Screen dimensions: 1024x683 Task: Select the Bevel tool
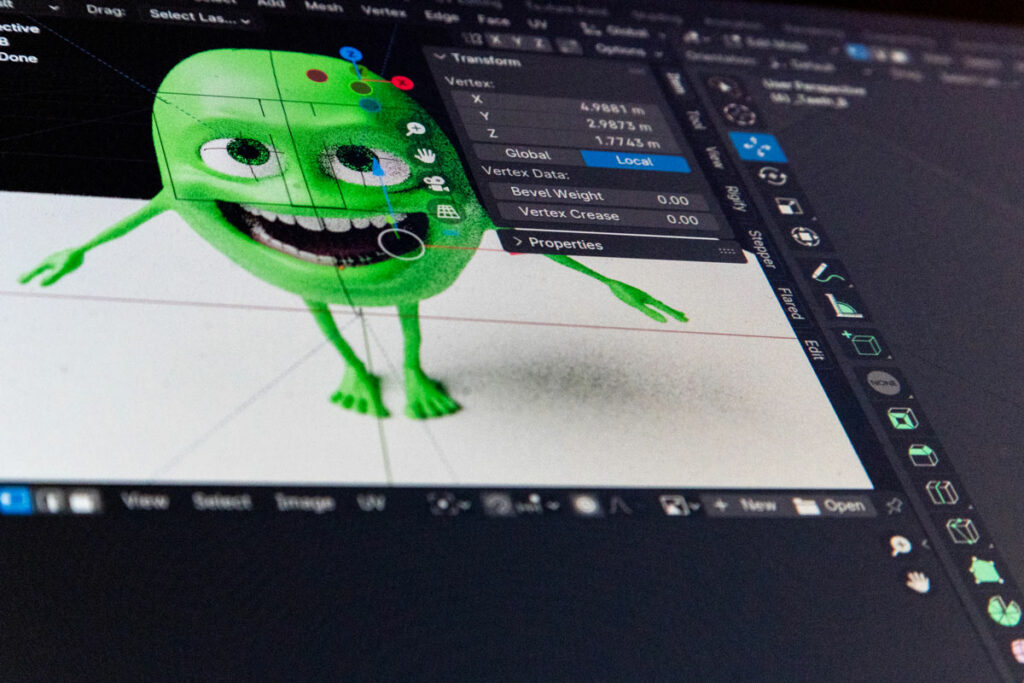click(x=923, y=455)
